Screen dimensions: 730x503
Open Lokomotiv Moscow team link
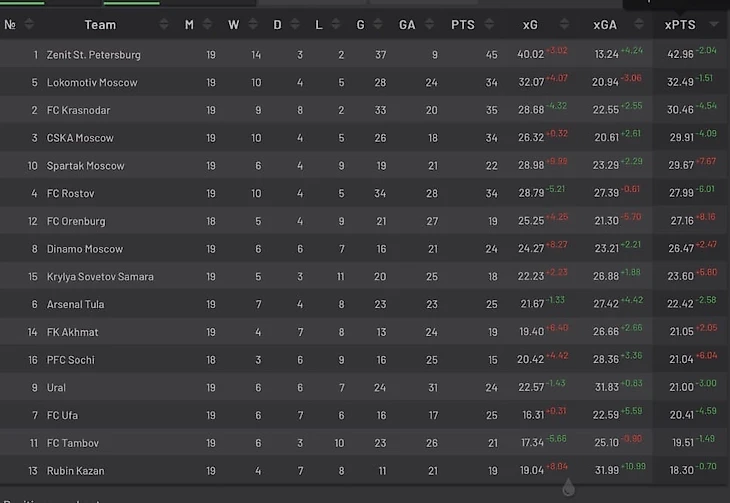[92, 83]
